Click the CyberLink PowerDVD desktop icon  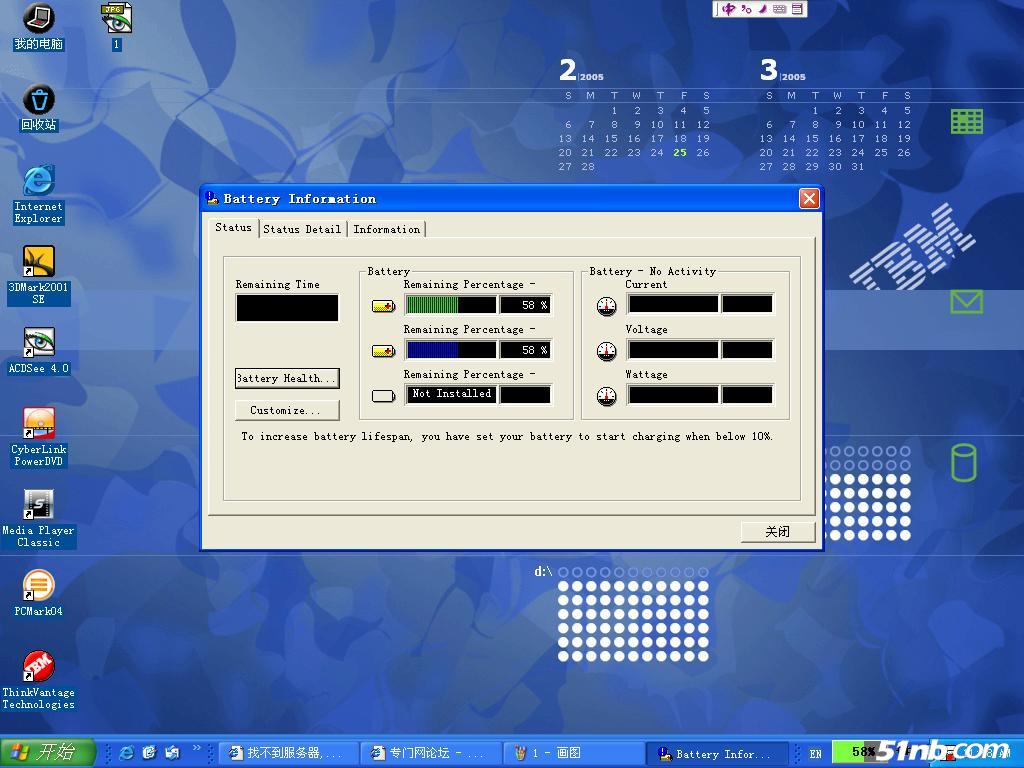click(38, 424)
